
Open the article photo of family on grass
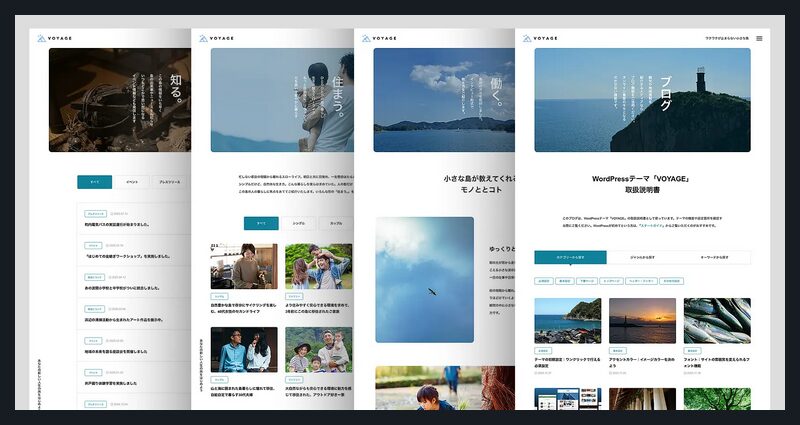318,266
